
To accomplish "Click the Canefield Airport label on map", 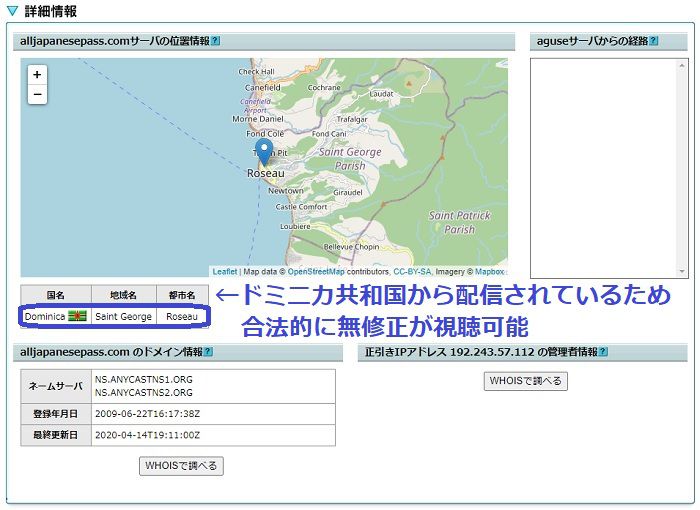I will click(256, 106).
